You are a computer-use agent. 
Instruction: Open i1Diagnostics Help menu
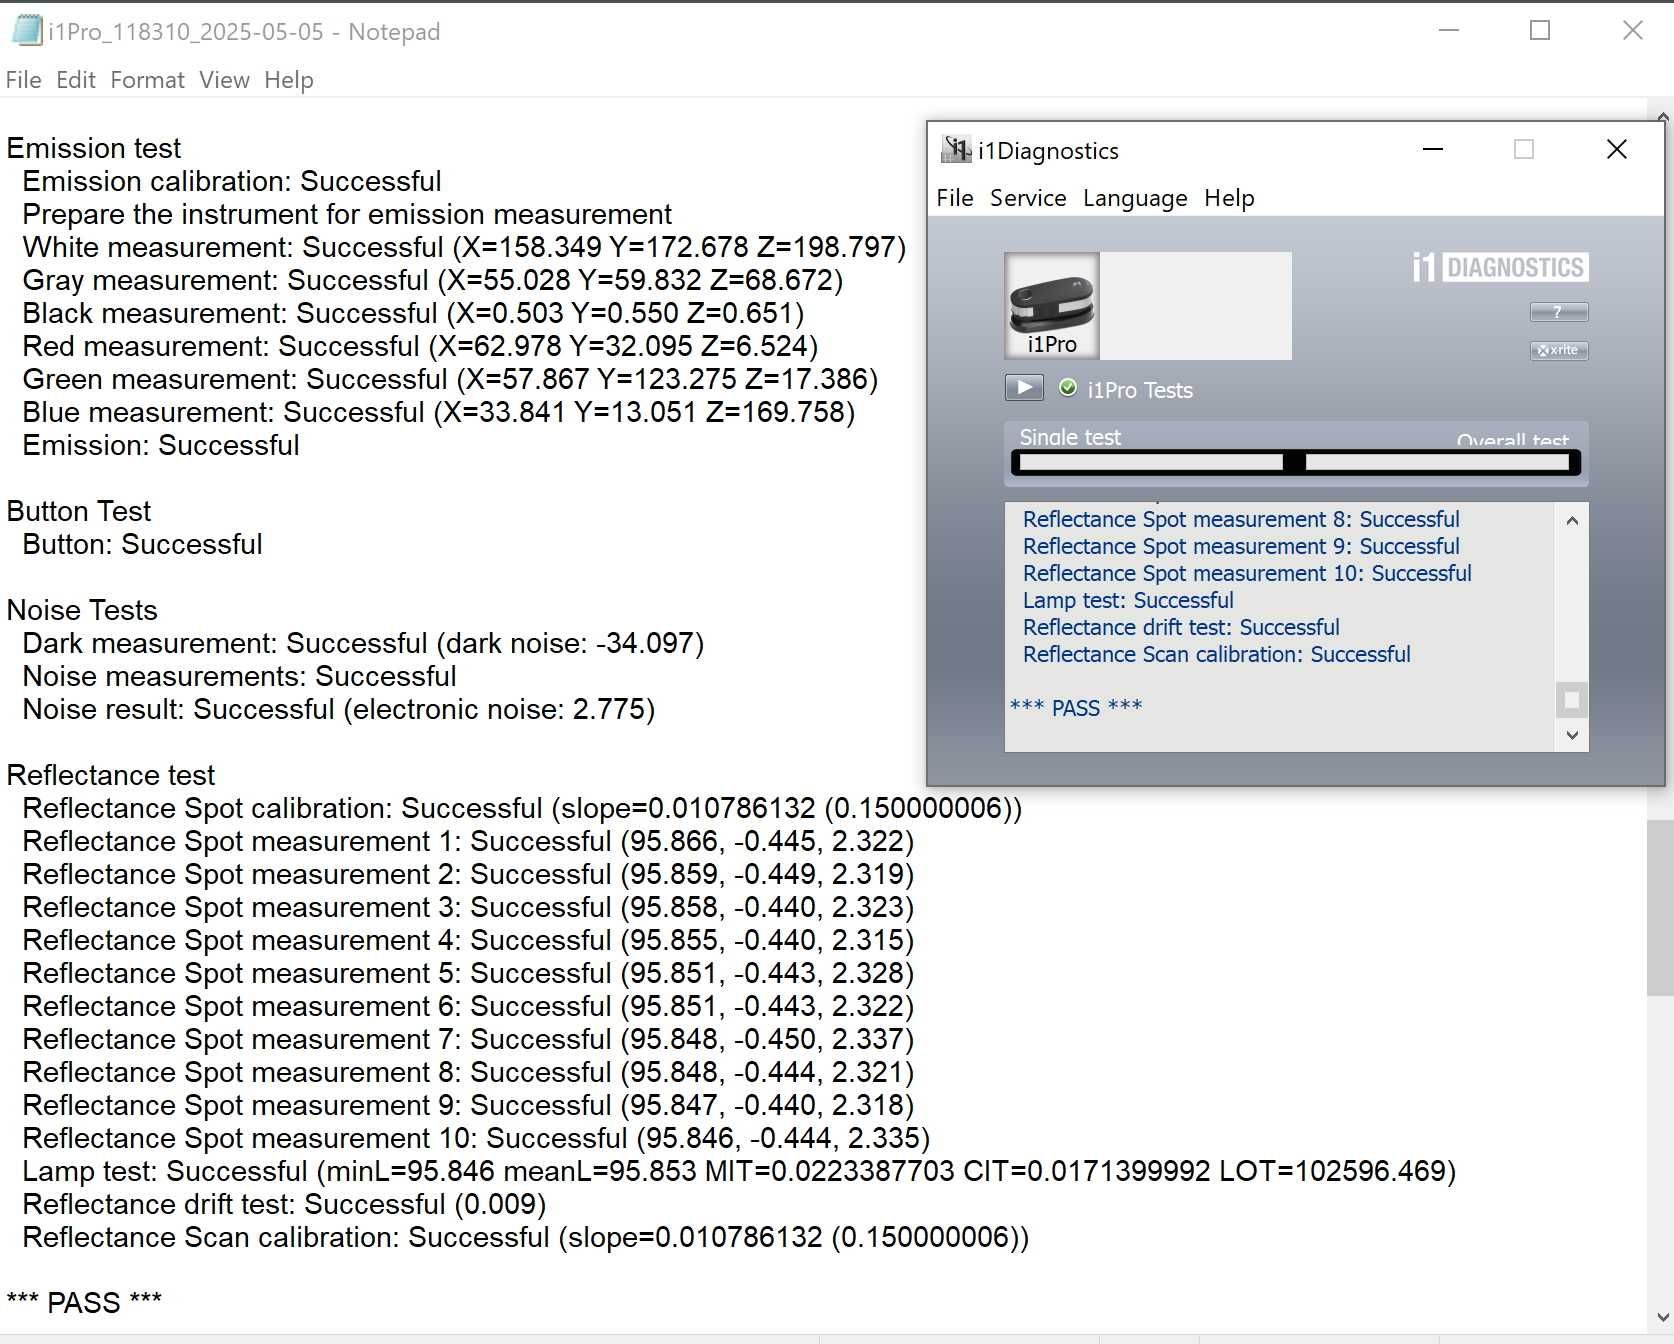[1229, 198]
